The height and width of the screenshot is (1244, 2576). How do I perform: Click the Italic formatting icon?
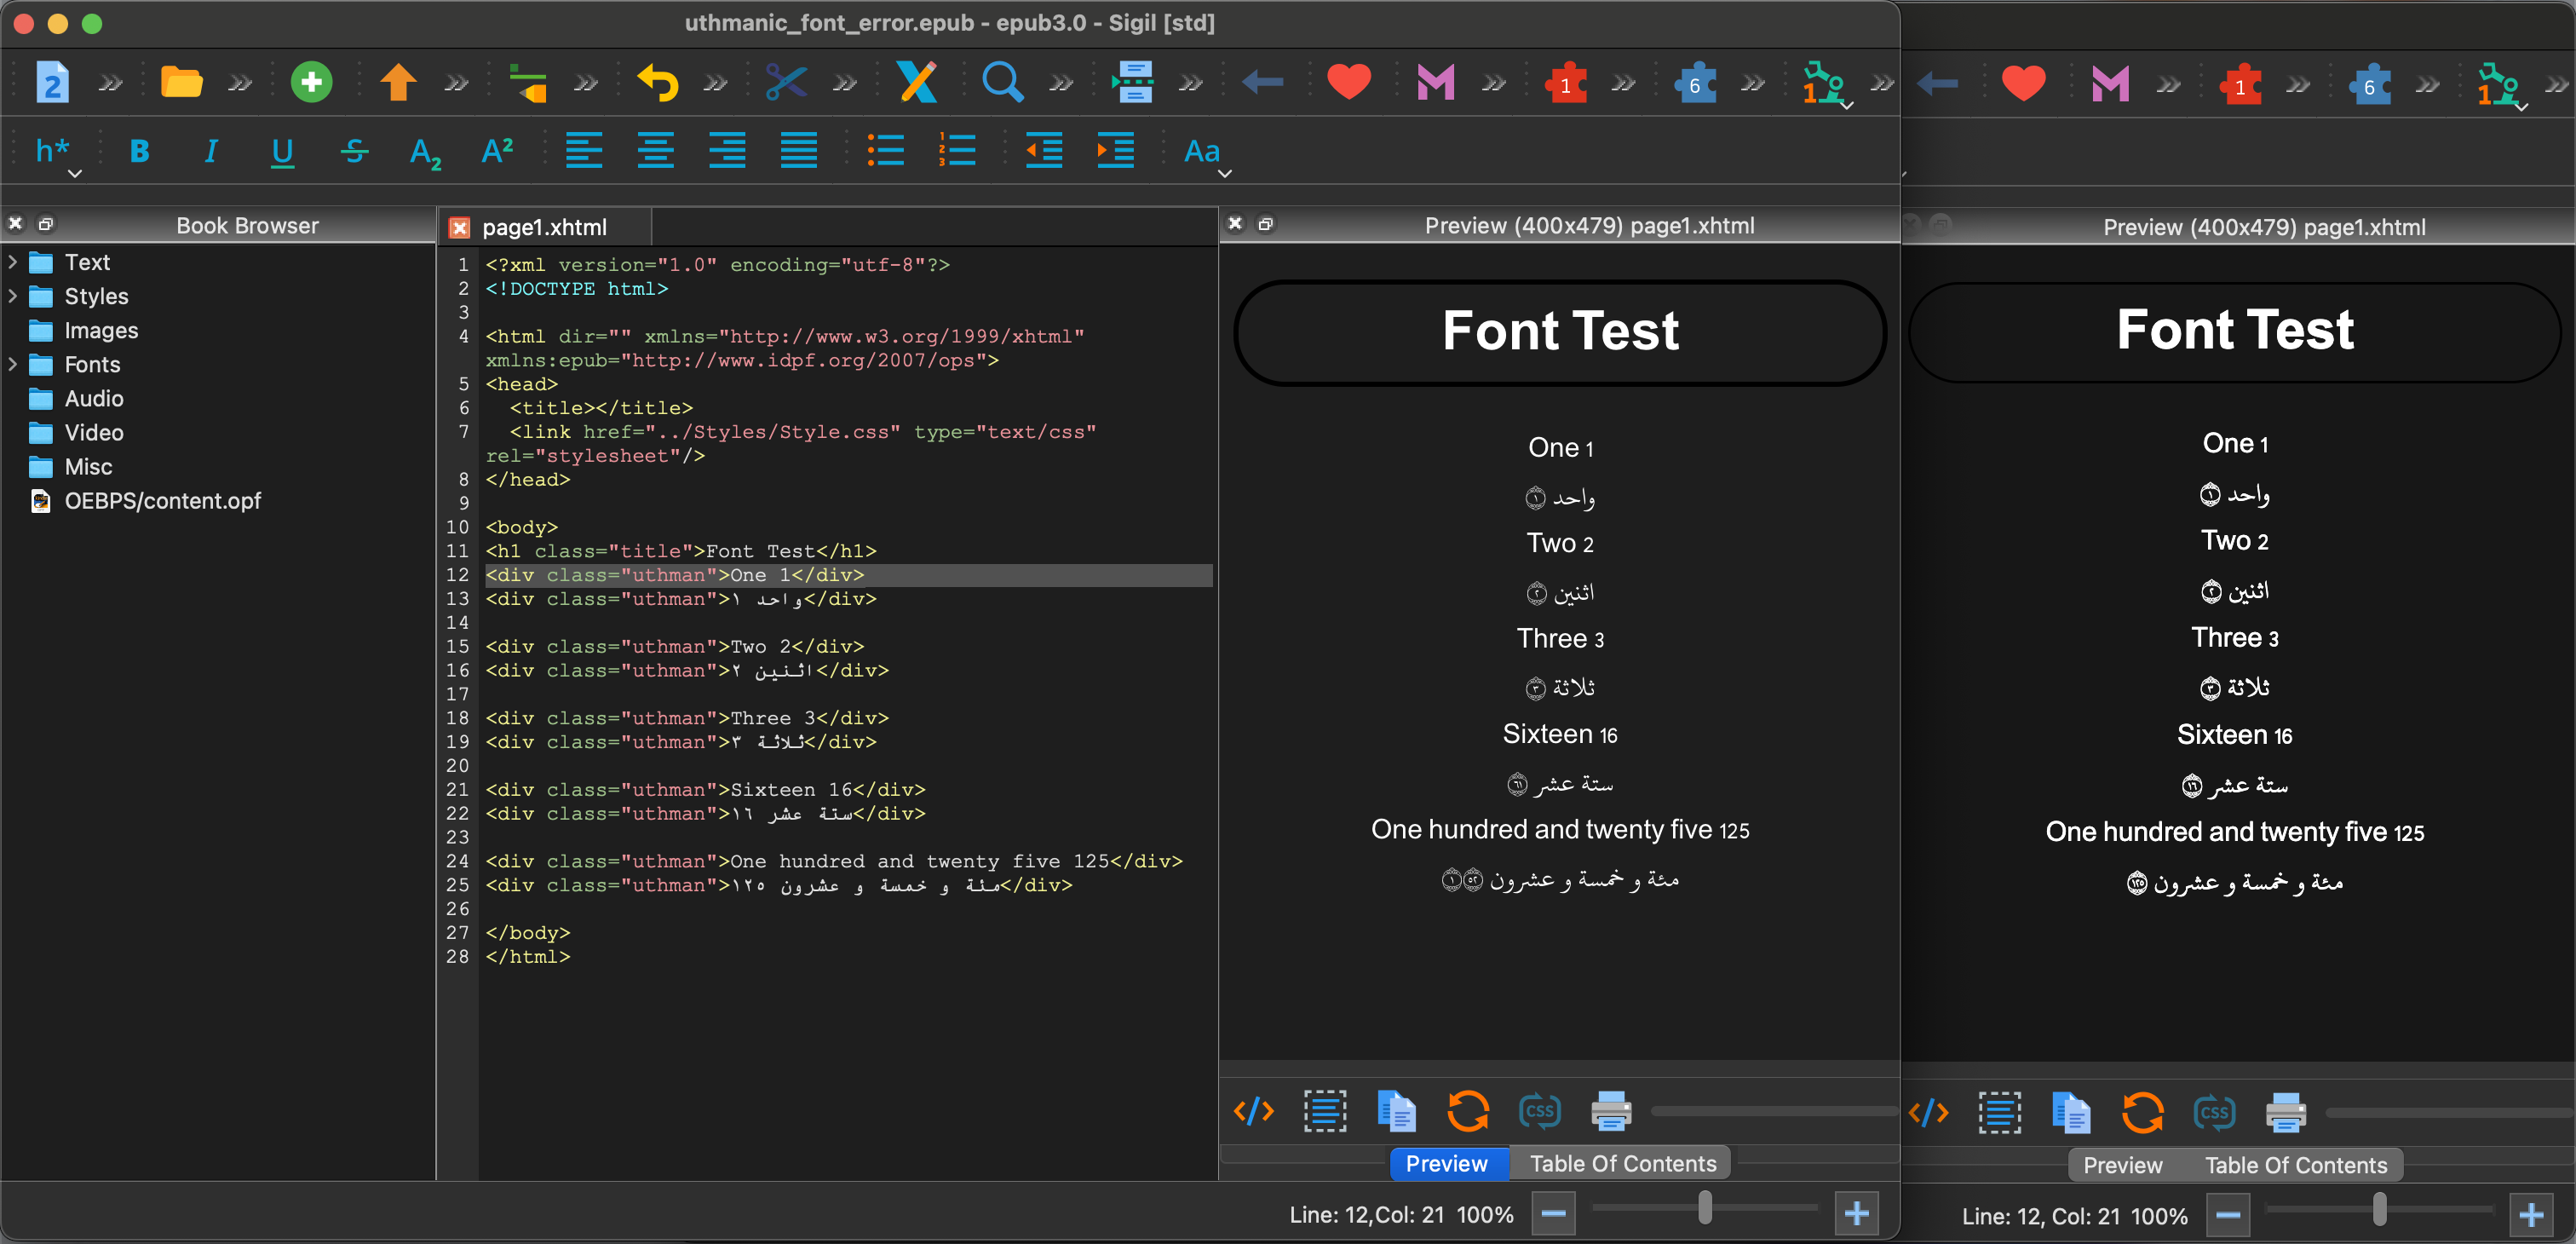coord(210,151)
